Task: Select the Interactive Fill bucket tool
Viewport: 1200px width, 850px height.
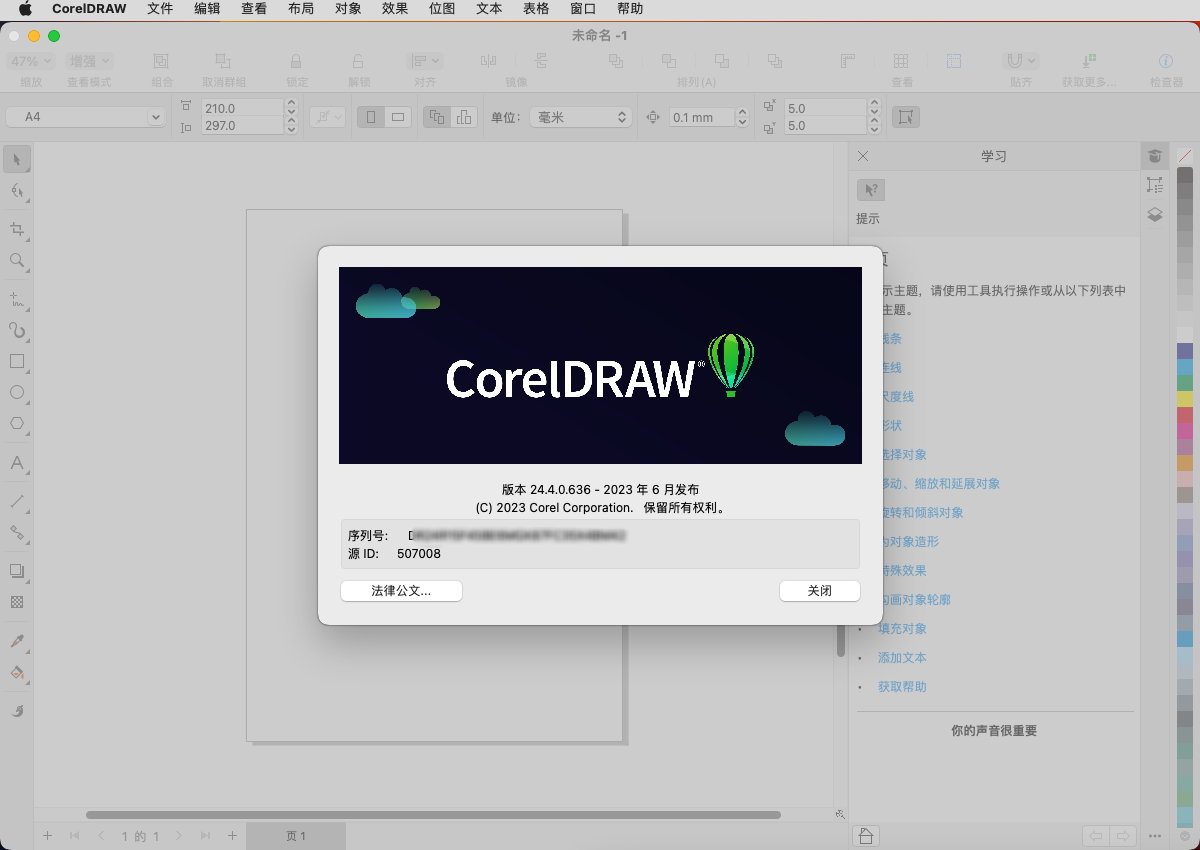Action: coord(17,672)
